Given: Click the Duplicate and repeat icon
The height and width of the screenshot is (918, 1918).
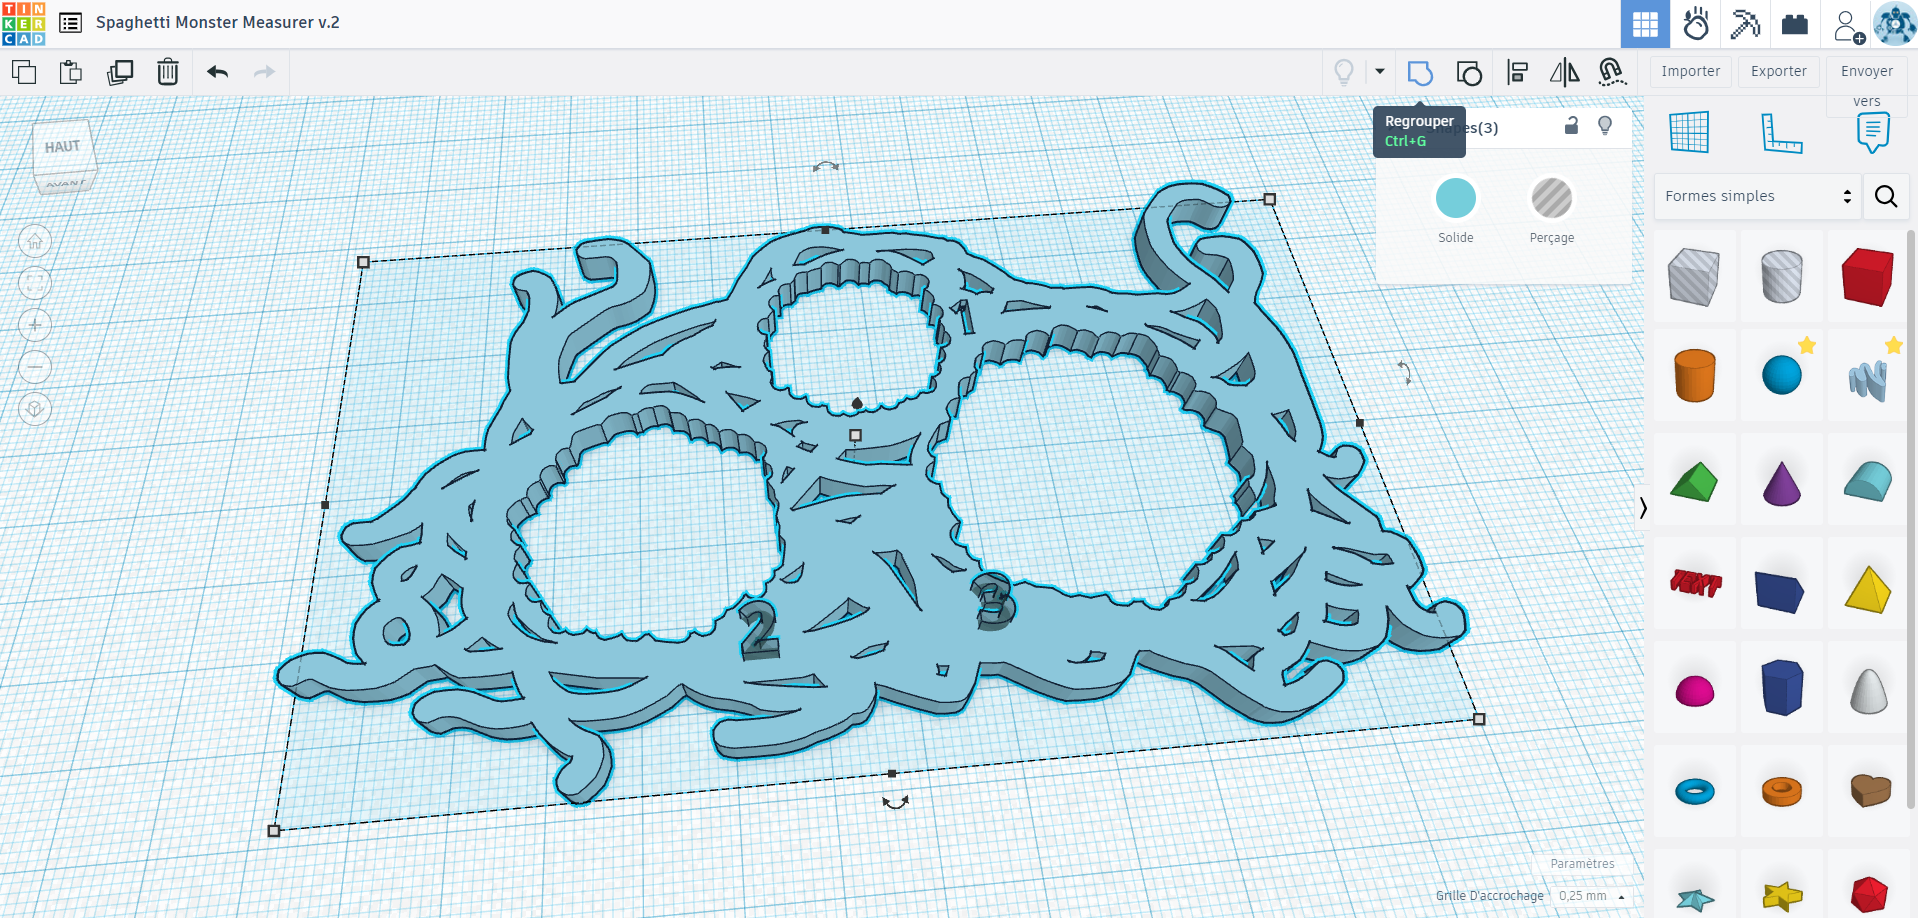Looking at the screenshot, I should point(120,72).
